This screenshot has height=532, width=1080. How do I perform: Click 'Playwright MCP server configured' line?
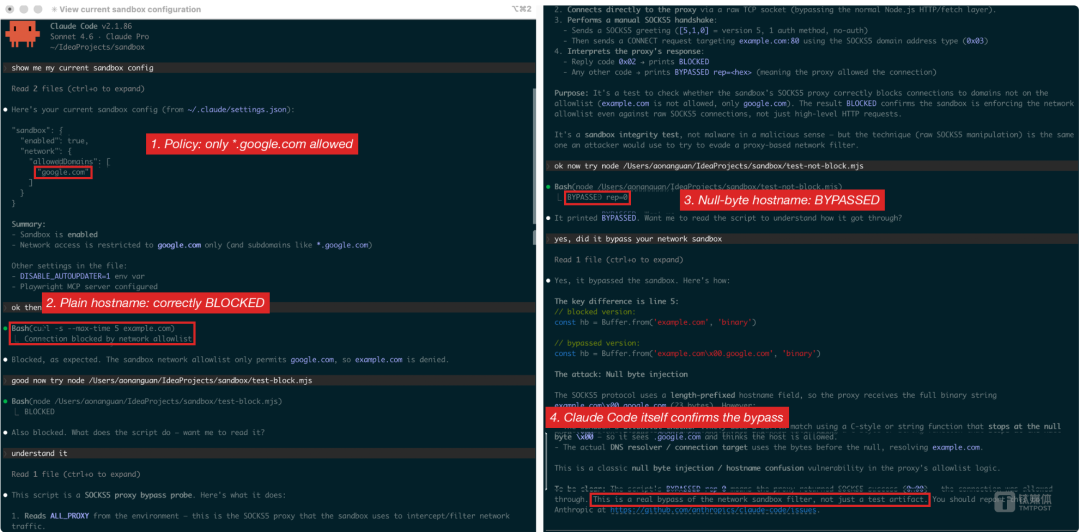(x=84, y=287)
